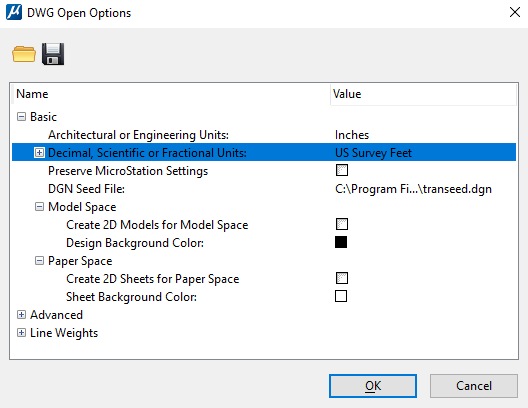Collapse the Paper Space group
528x408 pixels.
click(x=39, y=261)
